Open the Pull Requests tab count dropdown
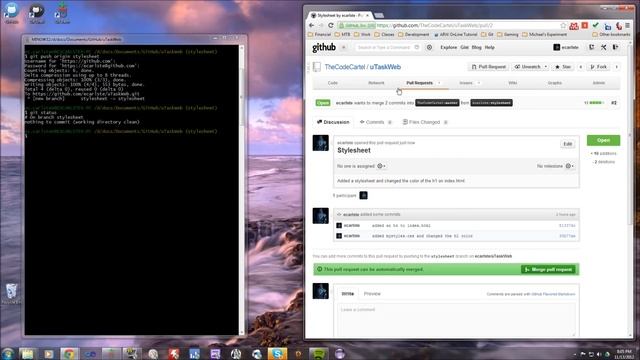 coord(440,83)
